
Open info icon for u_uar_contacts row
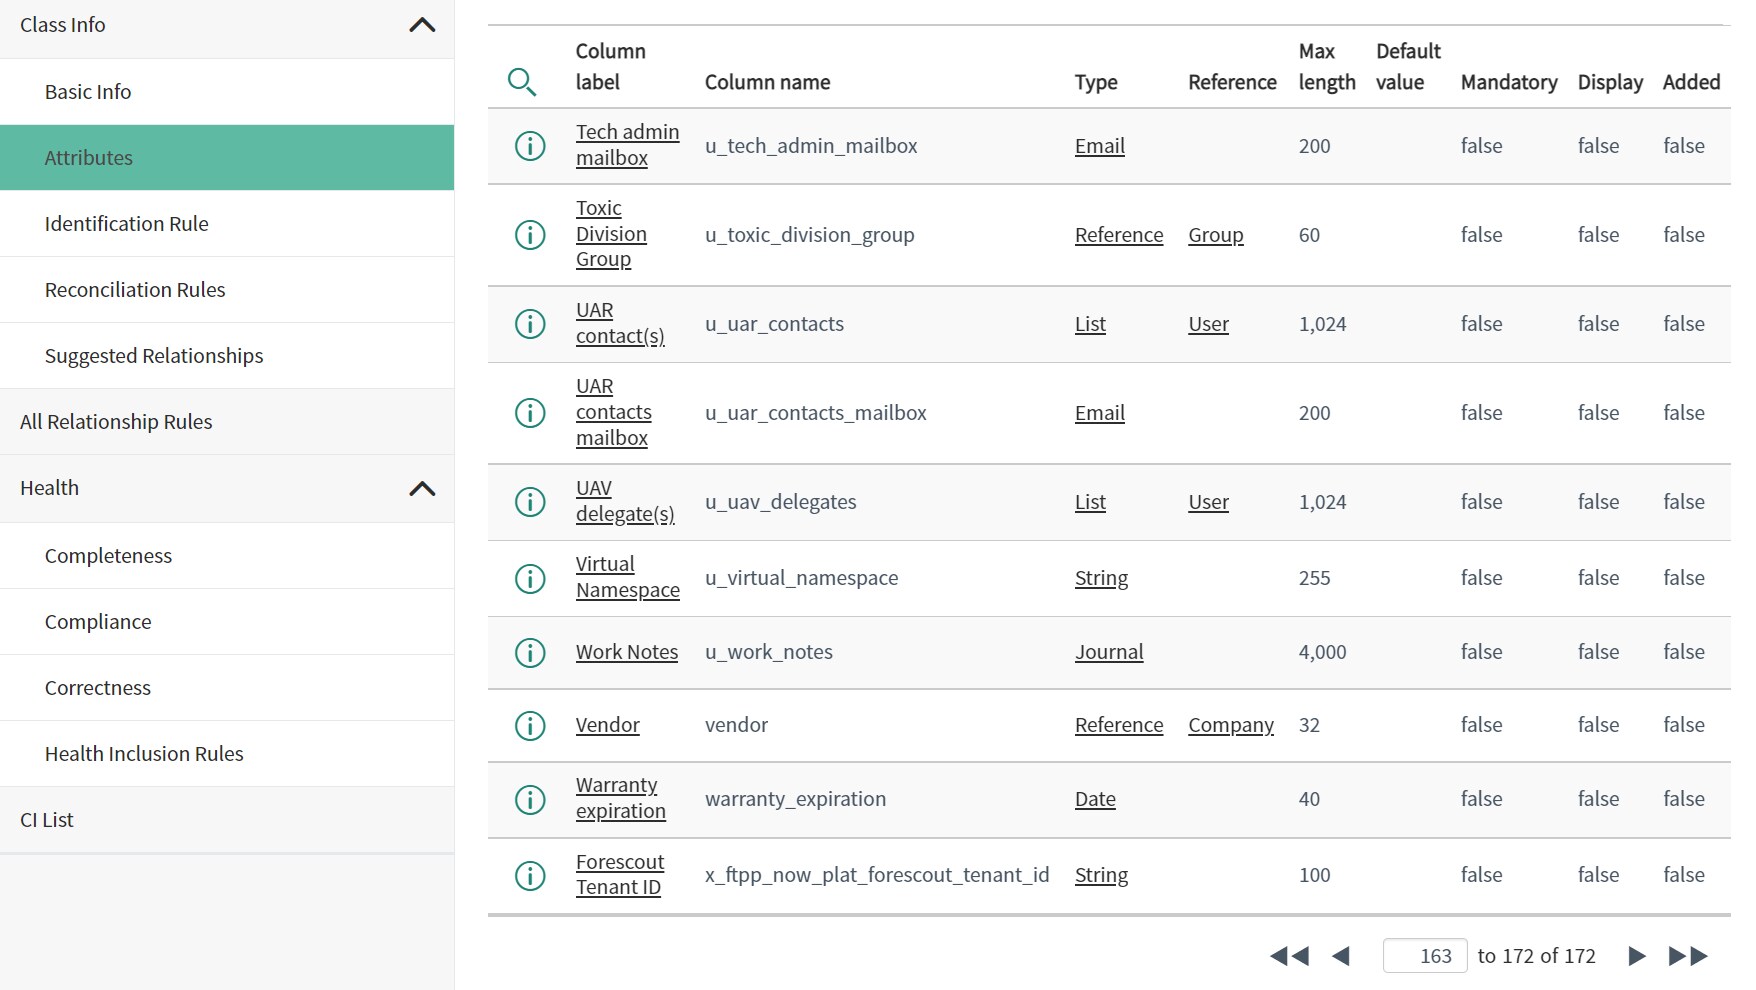pyautogui.click(x=530, y=324)
